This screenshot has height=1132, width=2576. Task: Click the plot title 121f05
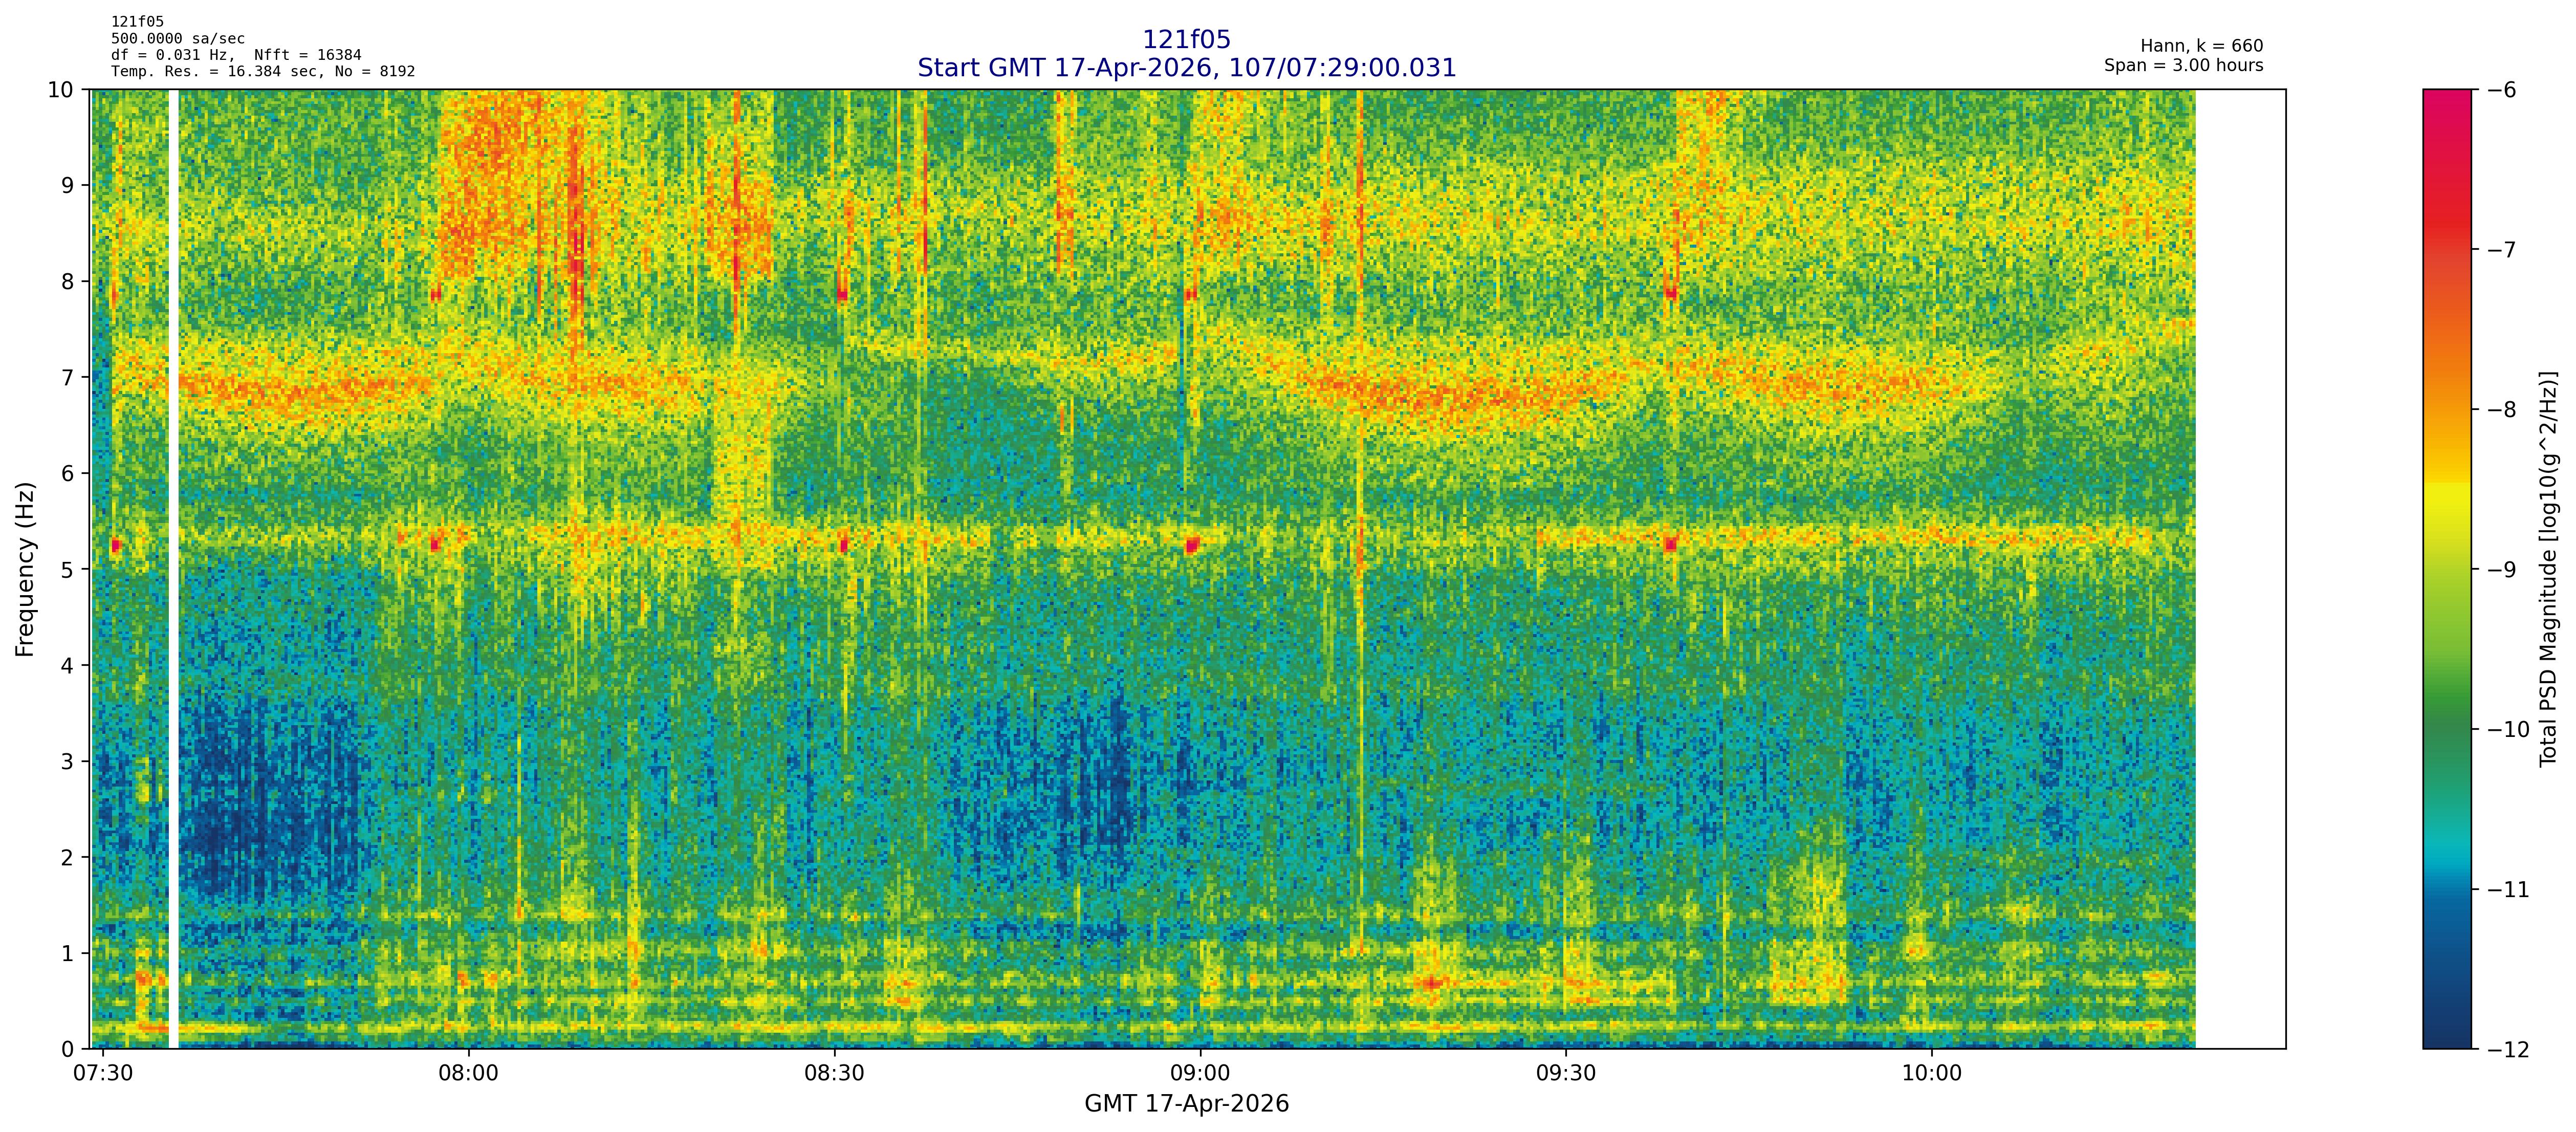click(x=1186, y=40)
